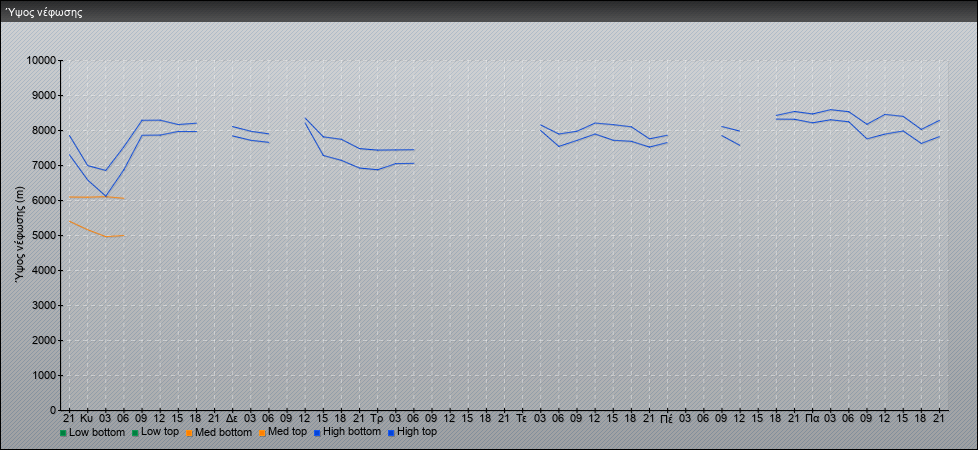Click the green swatch beside Low top
The image size is (978, 450).
coord(135,433)
